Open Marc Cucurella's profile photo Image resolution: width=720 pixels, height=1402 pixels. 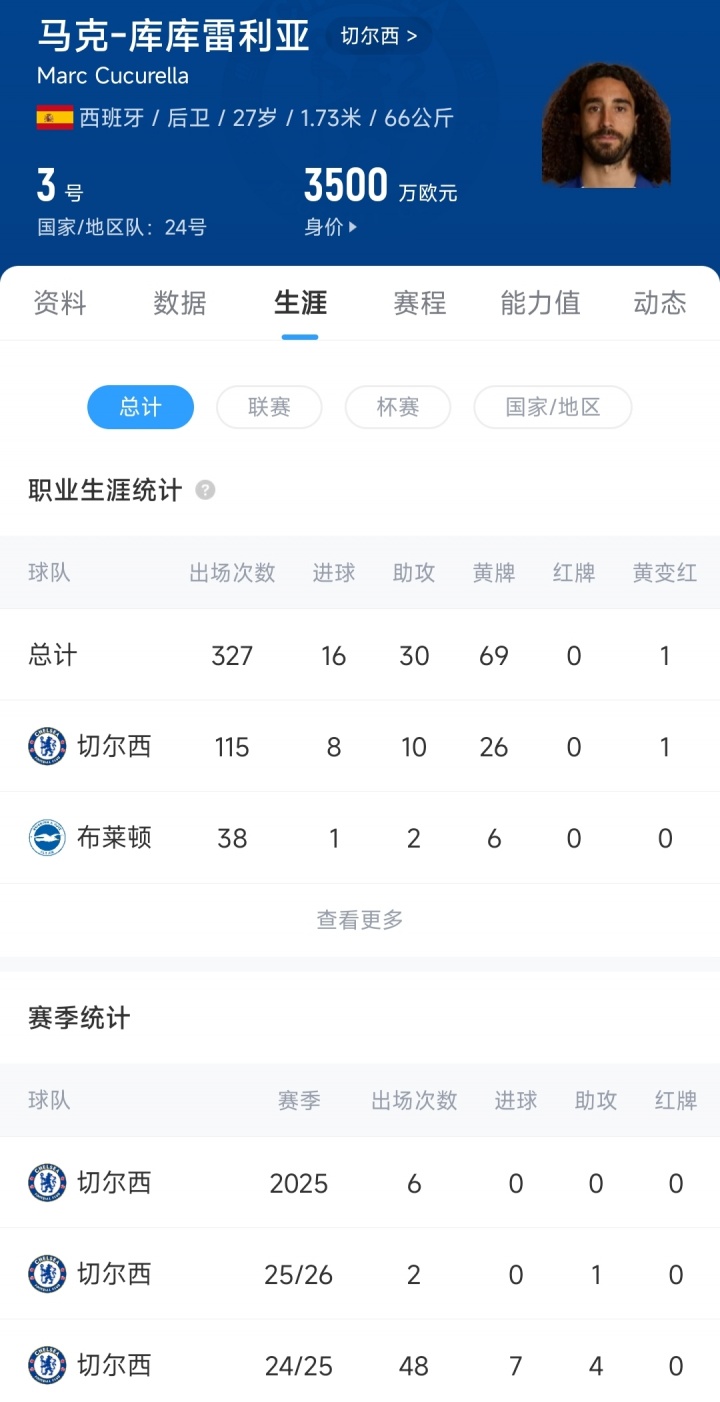606,125
